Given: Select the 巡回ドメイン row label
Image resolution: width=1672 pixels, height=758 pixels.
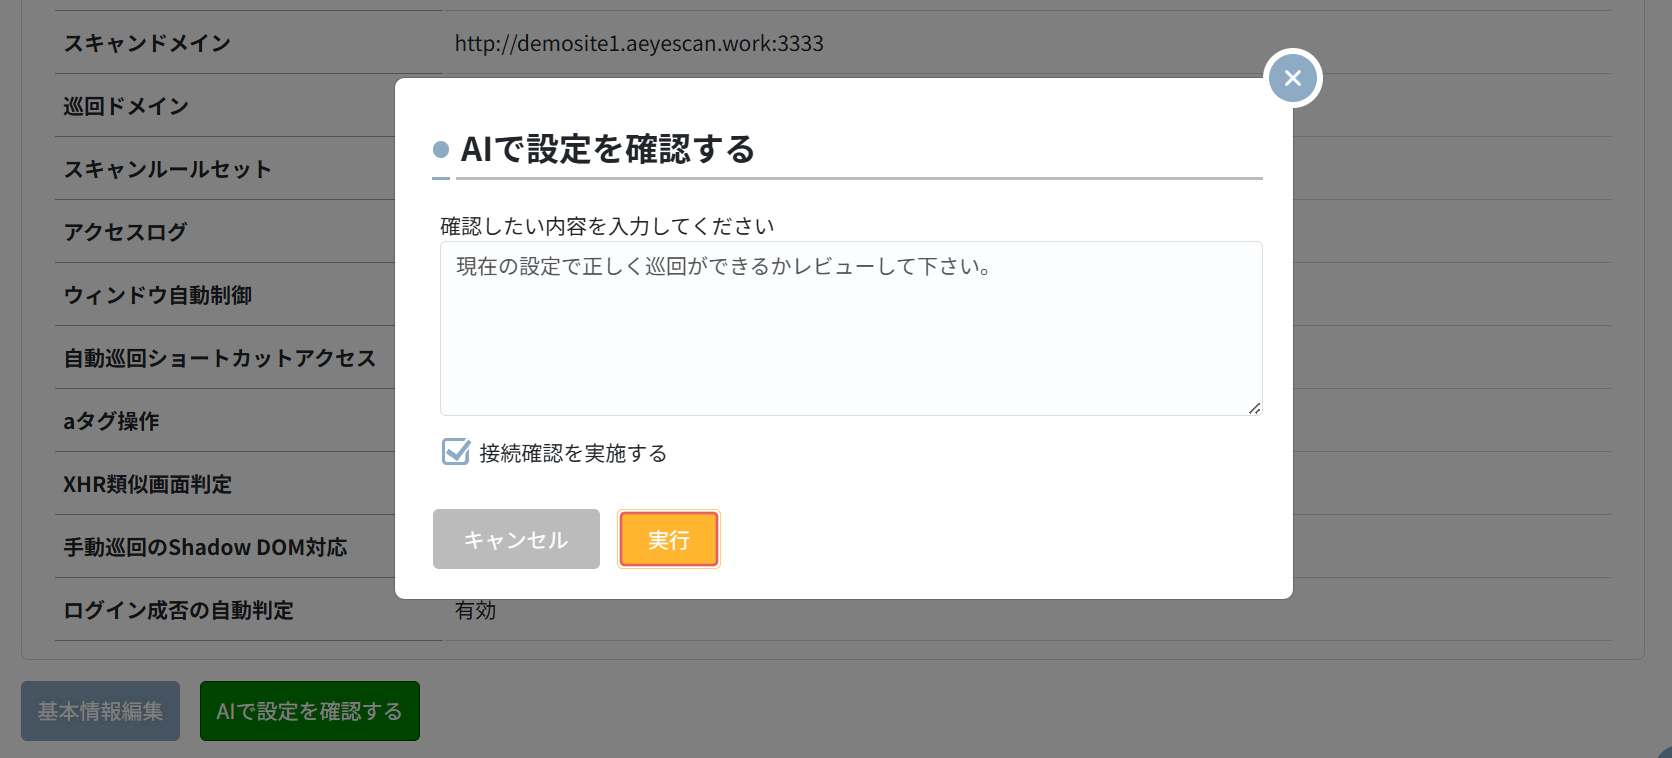Looking at the screenshot, I should 126,106.
